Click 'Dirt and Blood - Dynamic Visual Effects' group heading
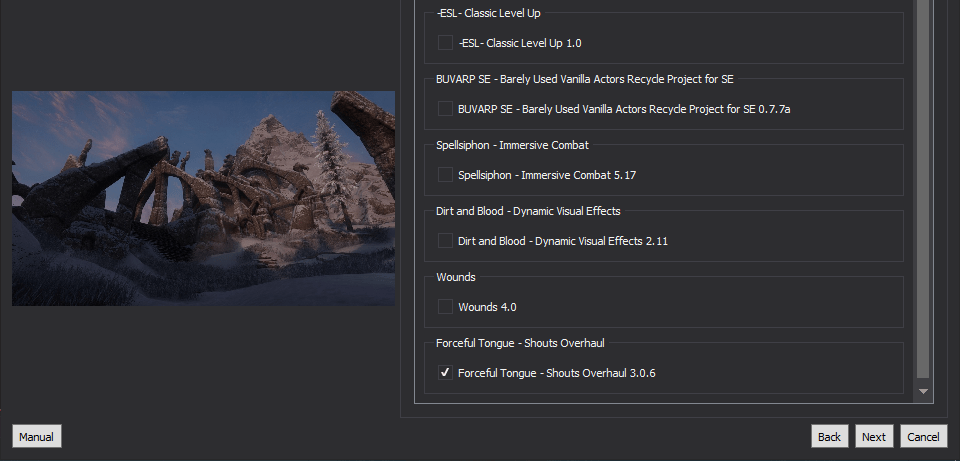 (x=528, y=211)
